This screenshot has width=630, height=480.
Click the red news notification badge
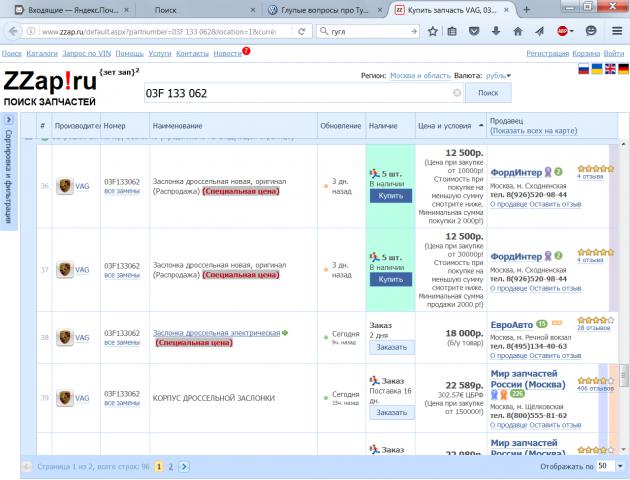point(246,51)
